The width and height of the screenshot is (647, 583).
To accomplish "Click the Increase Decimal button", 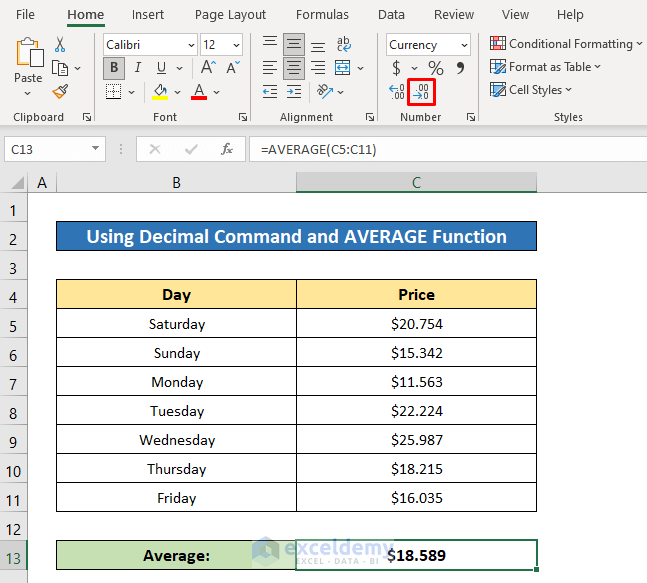I will click(397, 92).
